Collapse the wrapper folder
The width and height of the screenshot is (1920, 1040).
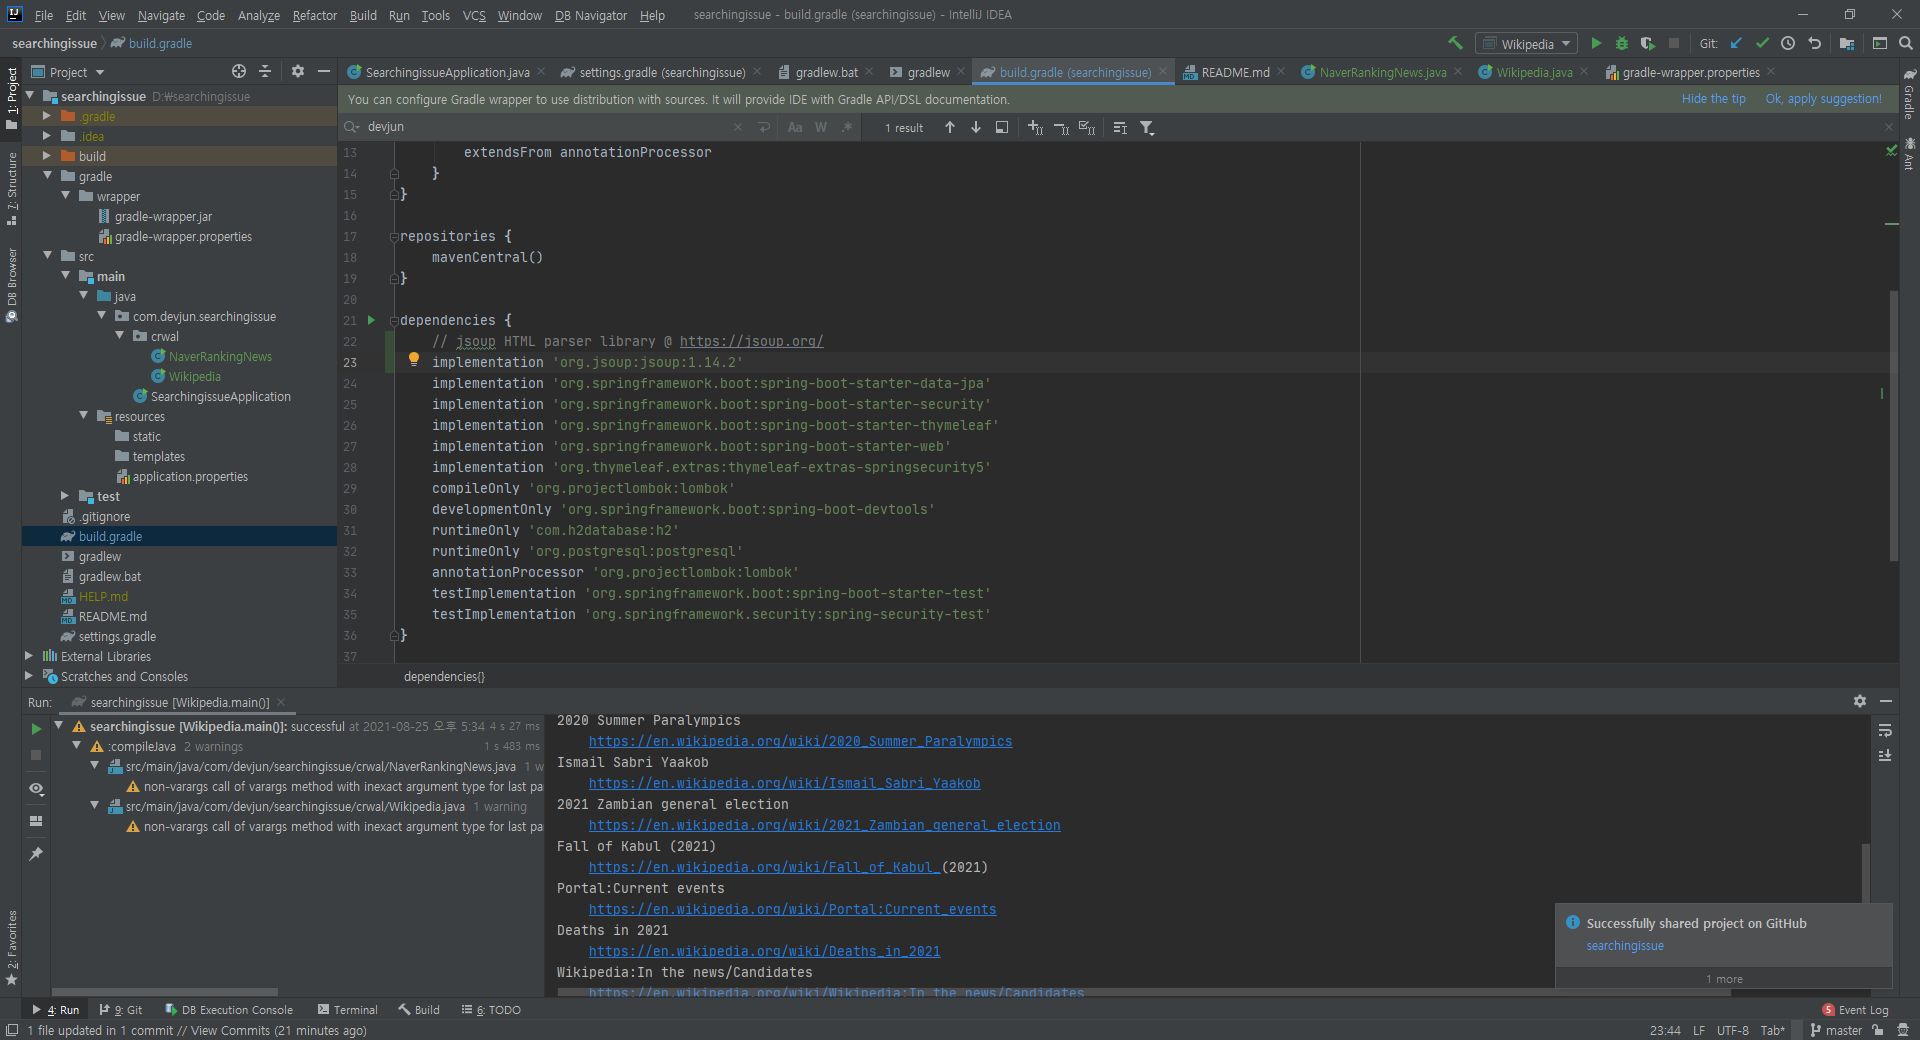point(65,196)
